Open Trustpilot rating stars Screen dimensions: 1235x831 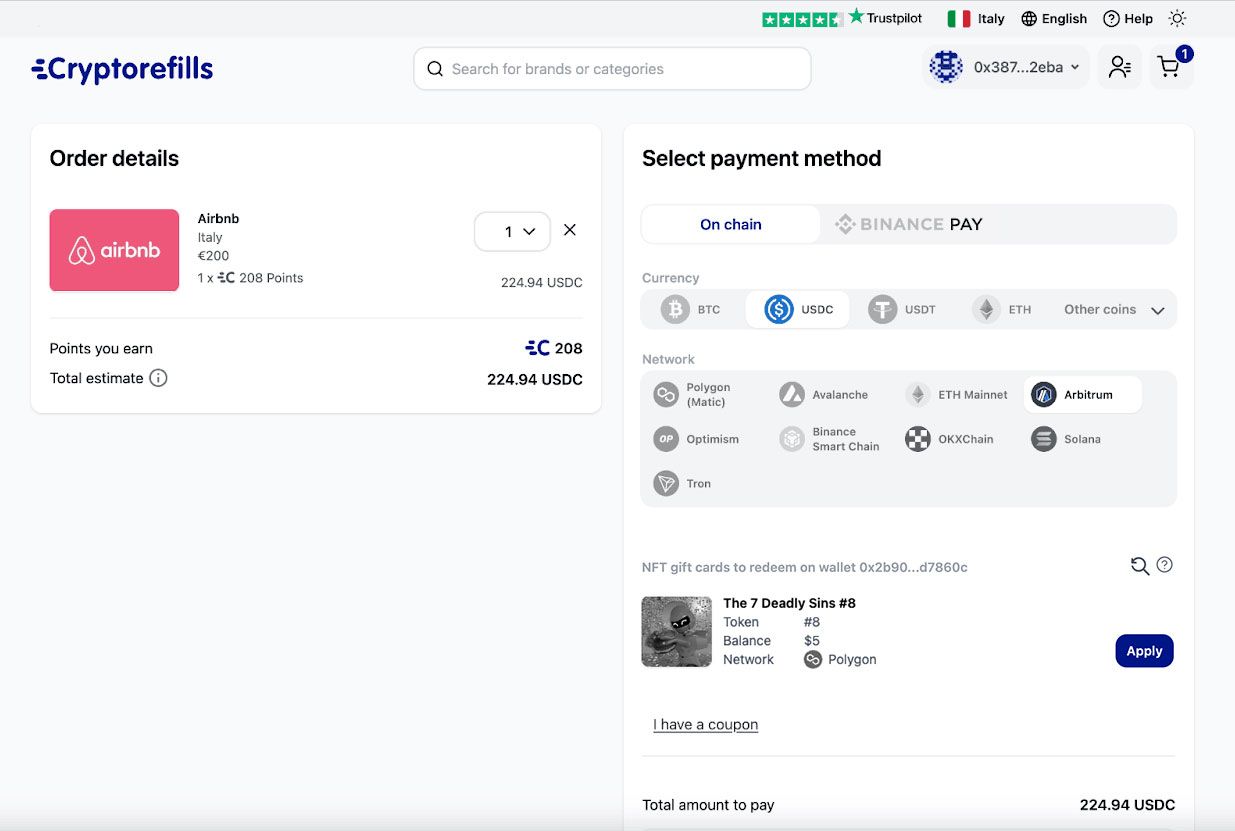point(801,19)
